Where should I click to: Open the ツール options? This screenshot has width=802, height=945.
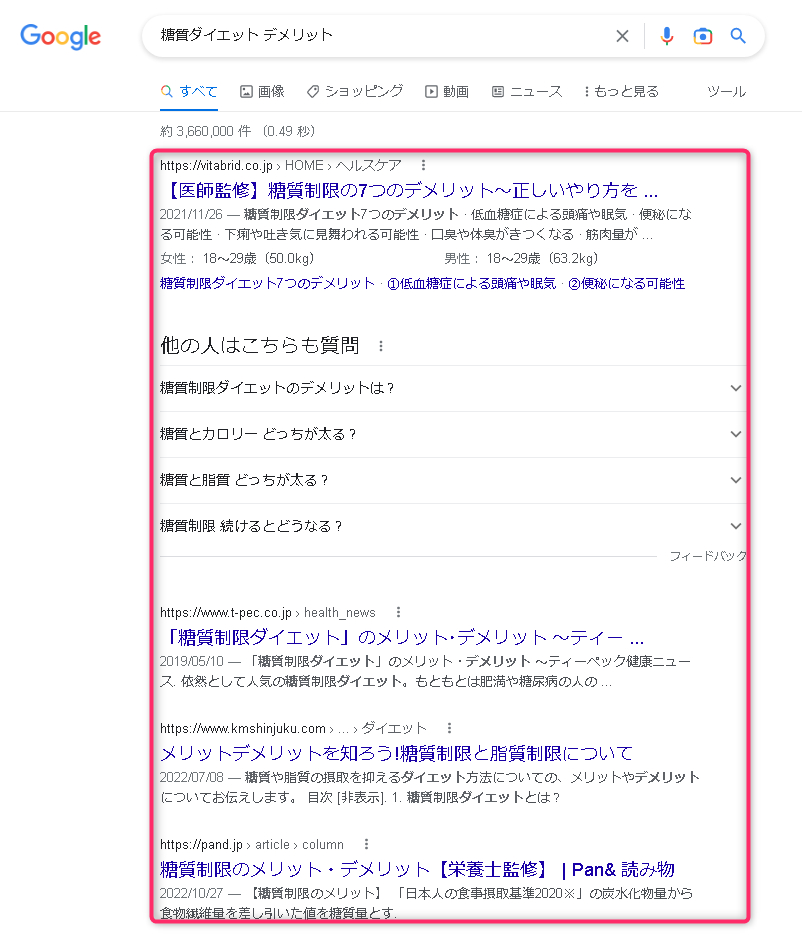pyautogui.click(x=727, y=92)
